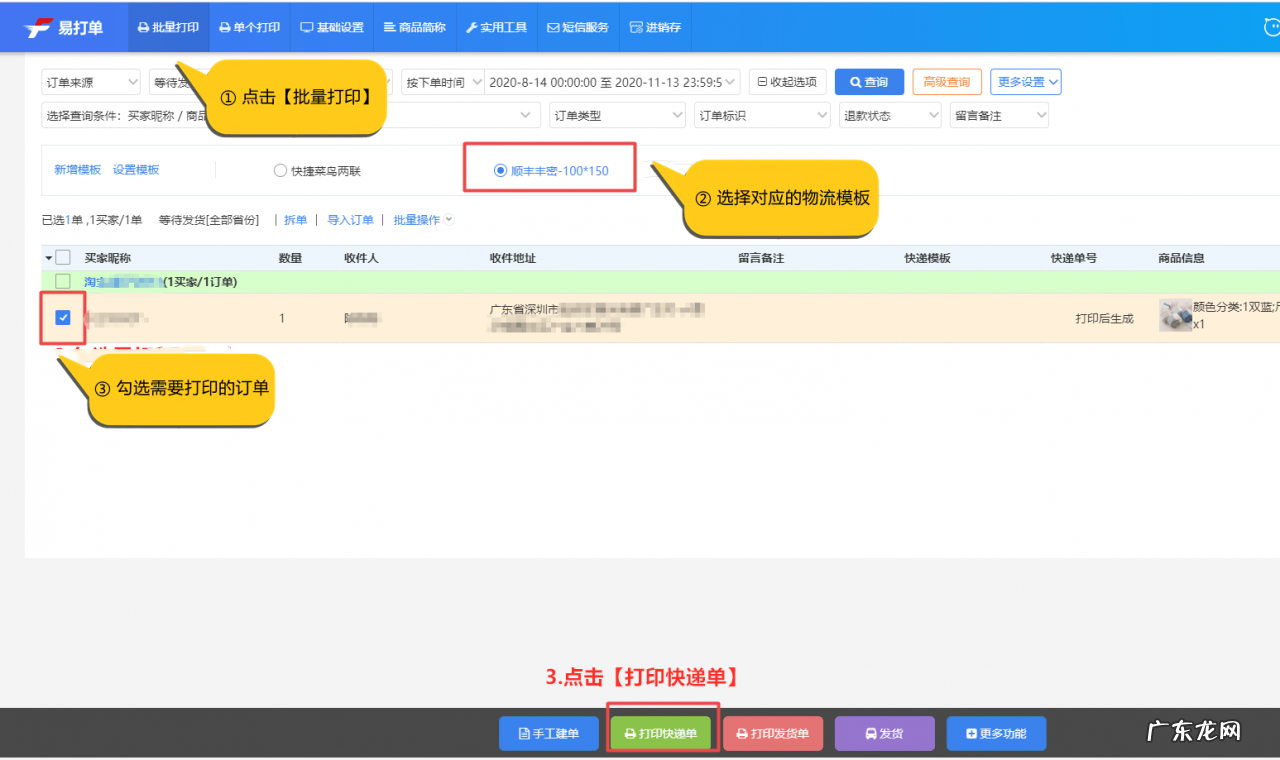The width and height of the screenshot is (1280, 760).
Task: Click the envelope icon on 短信服务
Action: (x=553, y=27)
